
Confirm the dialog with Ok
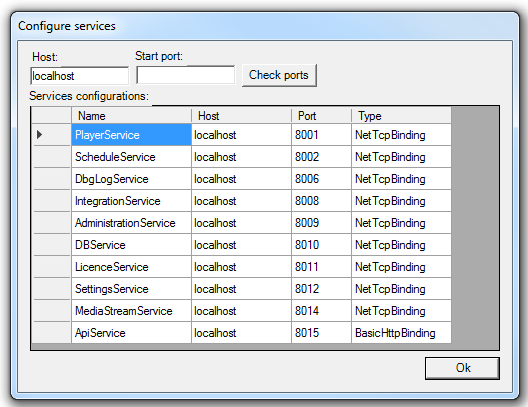coord(462,368)
